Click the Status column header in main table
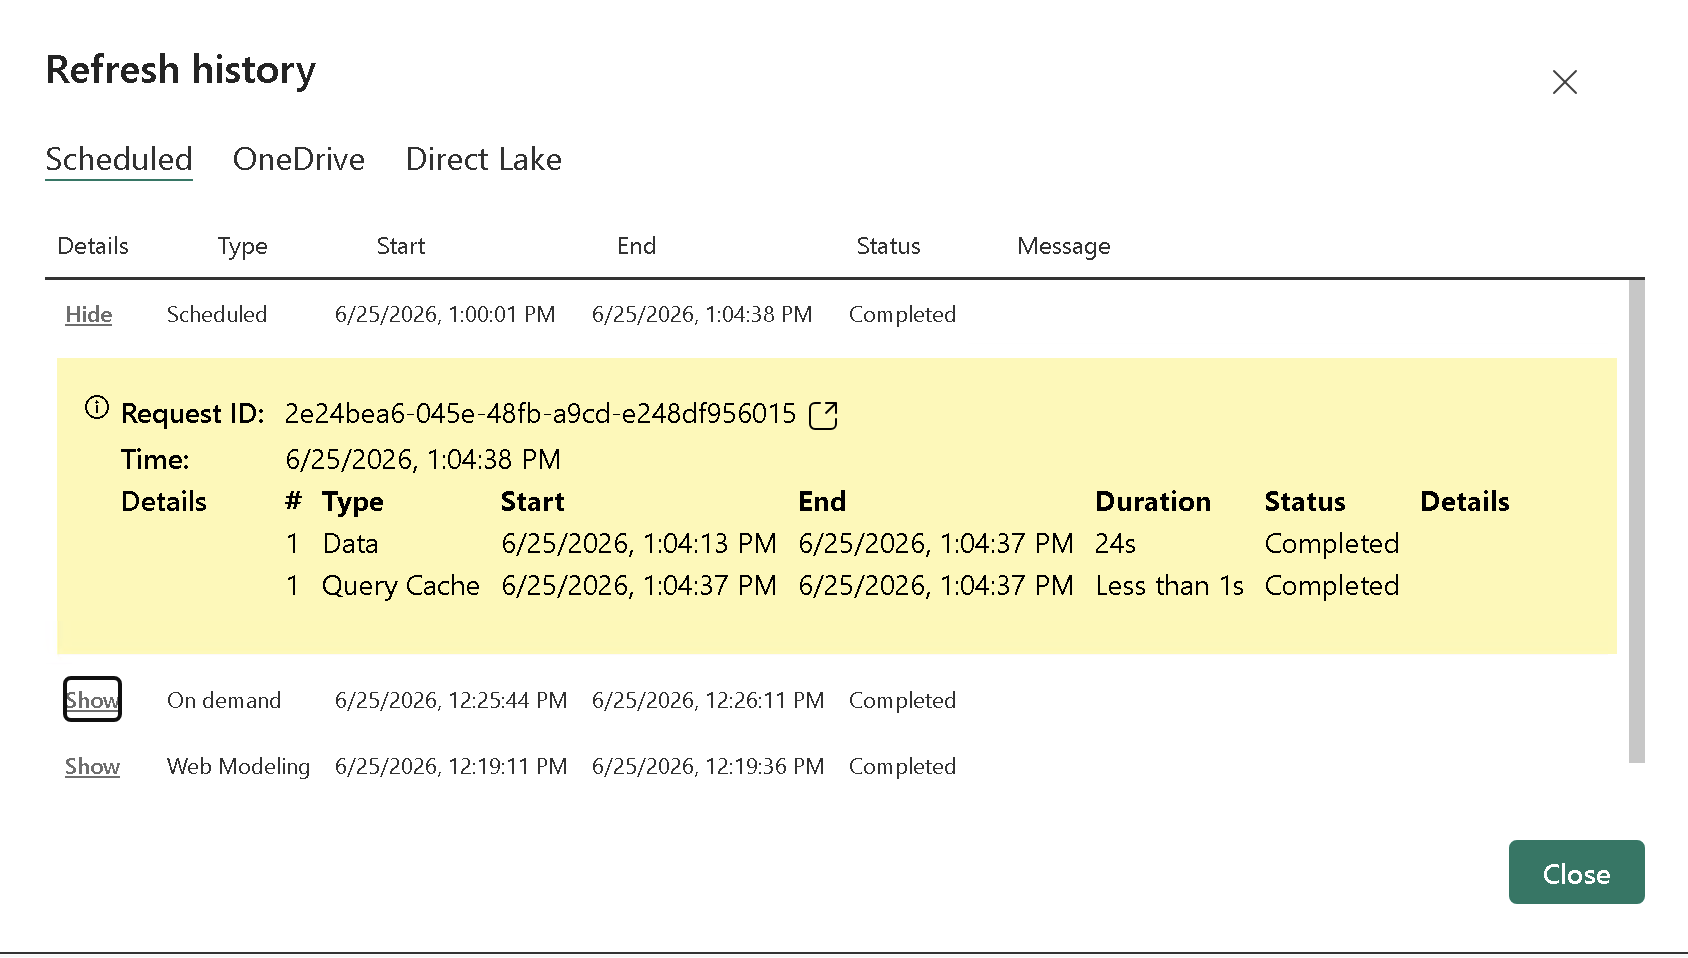Viewport: 1688px width, 958px height. (x=889, y=246)
